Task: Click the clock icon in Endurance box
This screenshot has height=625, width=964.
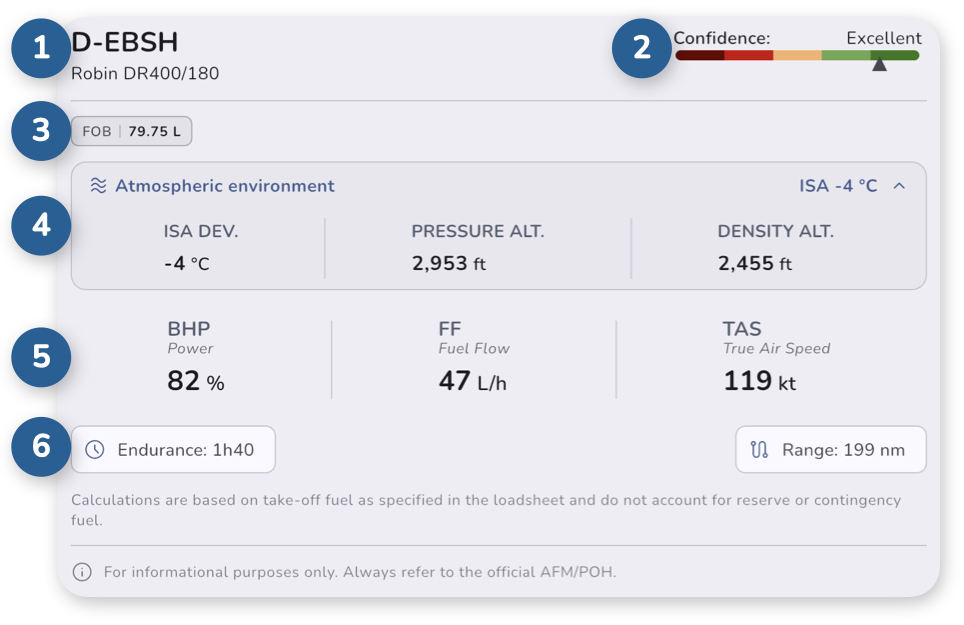Action: coord(95,450)
